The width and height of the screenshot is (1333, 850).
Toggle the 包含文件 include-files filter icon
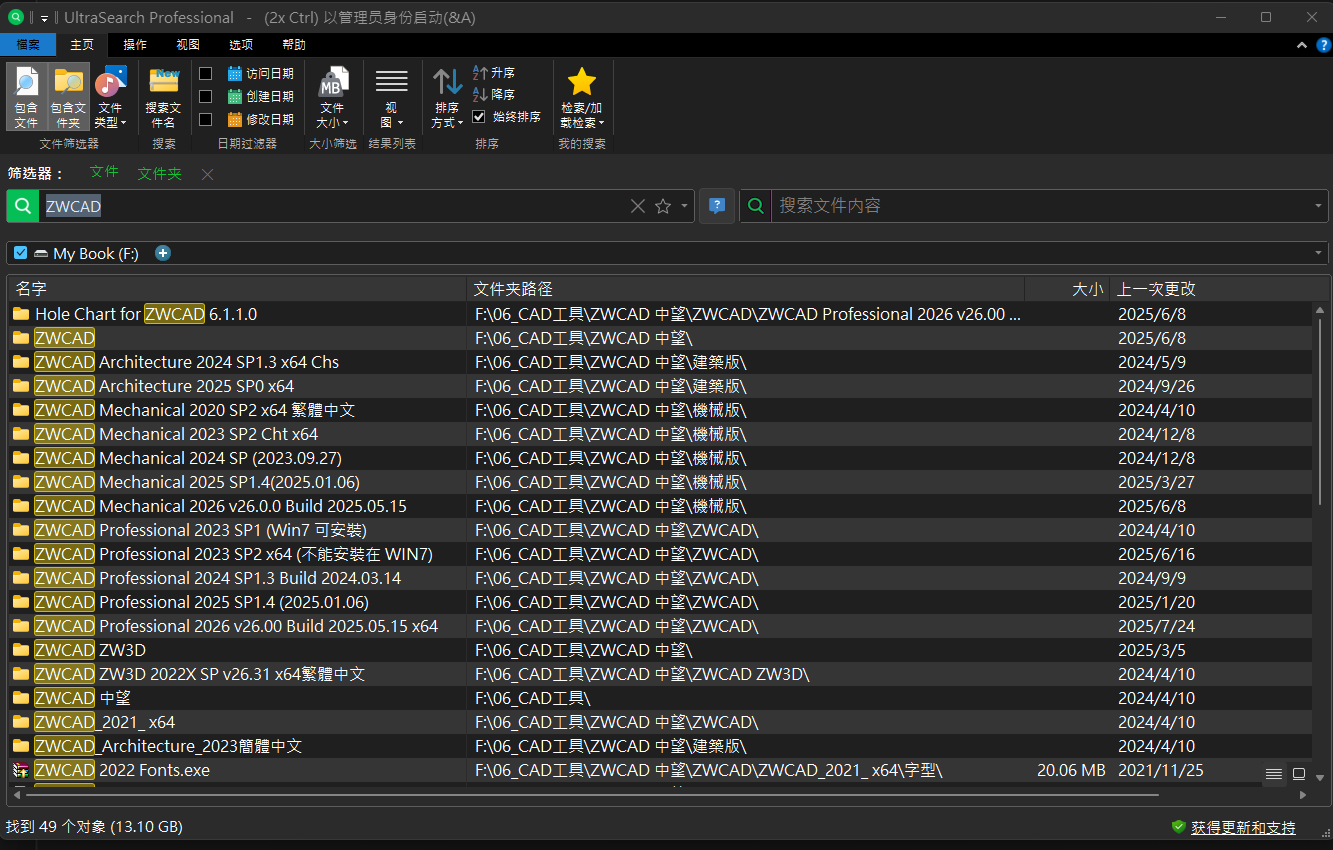[26, 97]
